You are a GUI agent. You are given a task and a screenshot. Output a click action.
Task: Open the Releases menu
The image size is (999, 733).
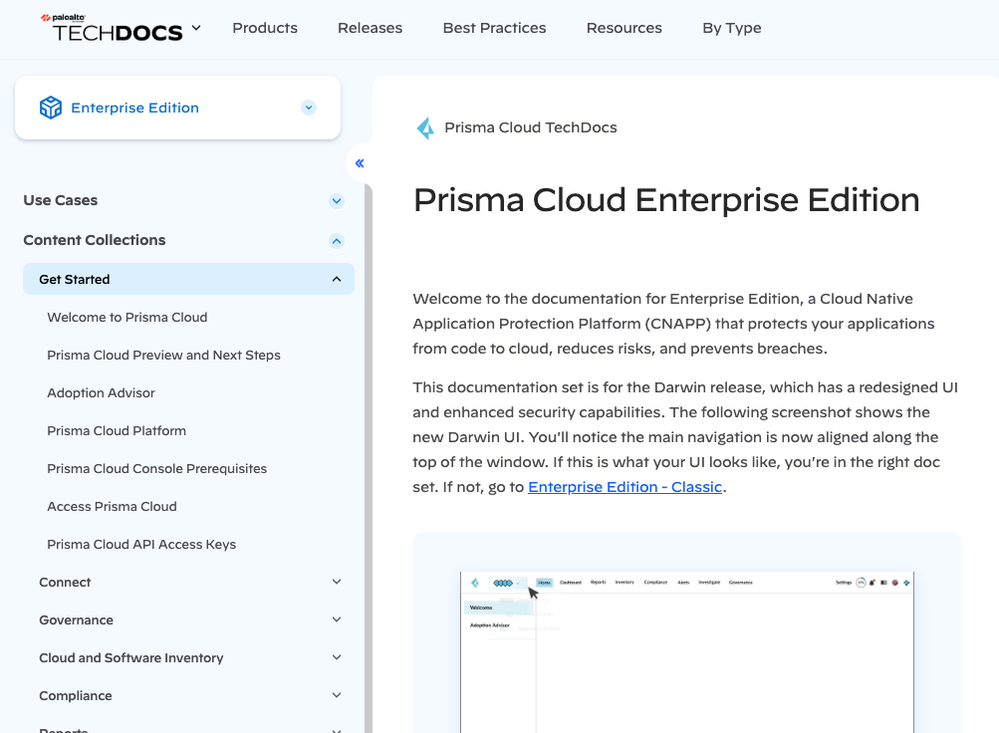(370, 28)
